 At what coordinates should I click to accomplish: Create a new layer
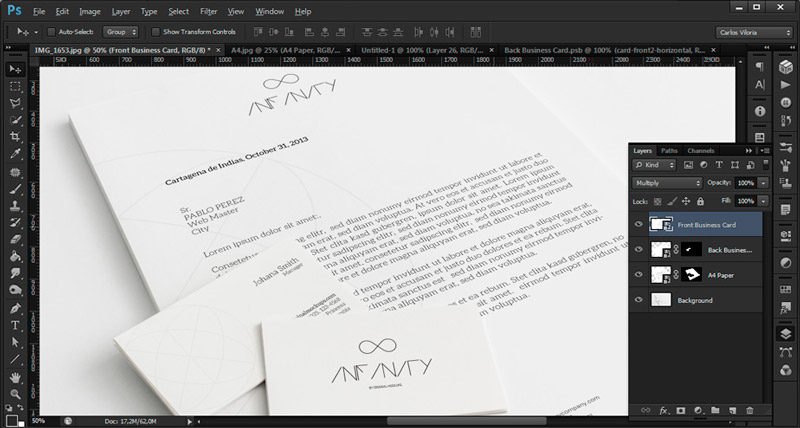(733, 410)
